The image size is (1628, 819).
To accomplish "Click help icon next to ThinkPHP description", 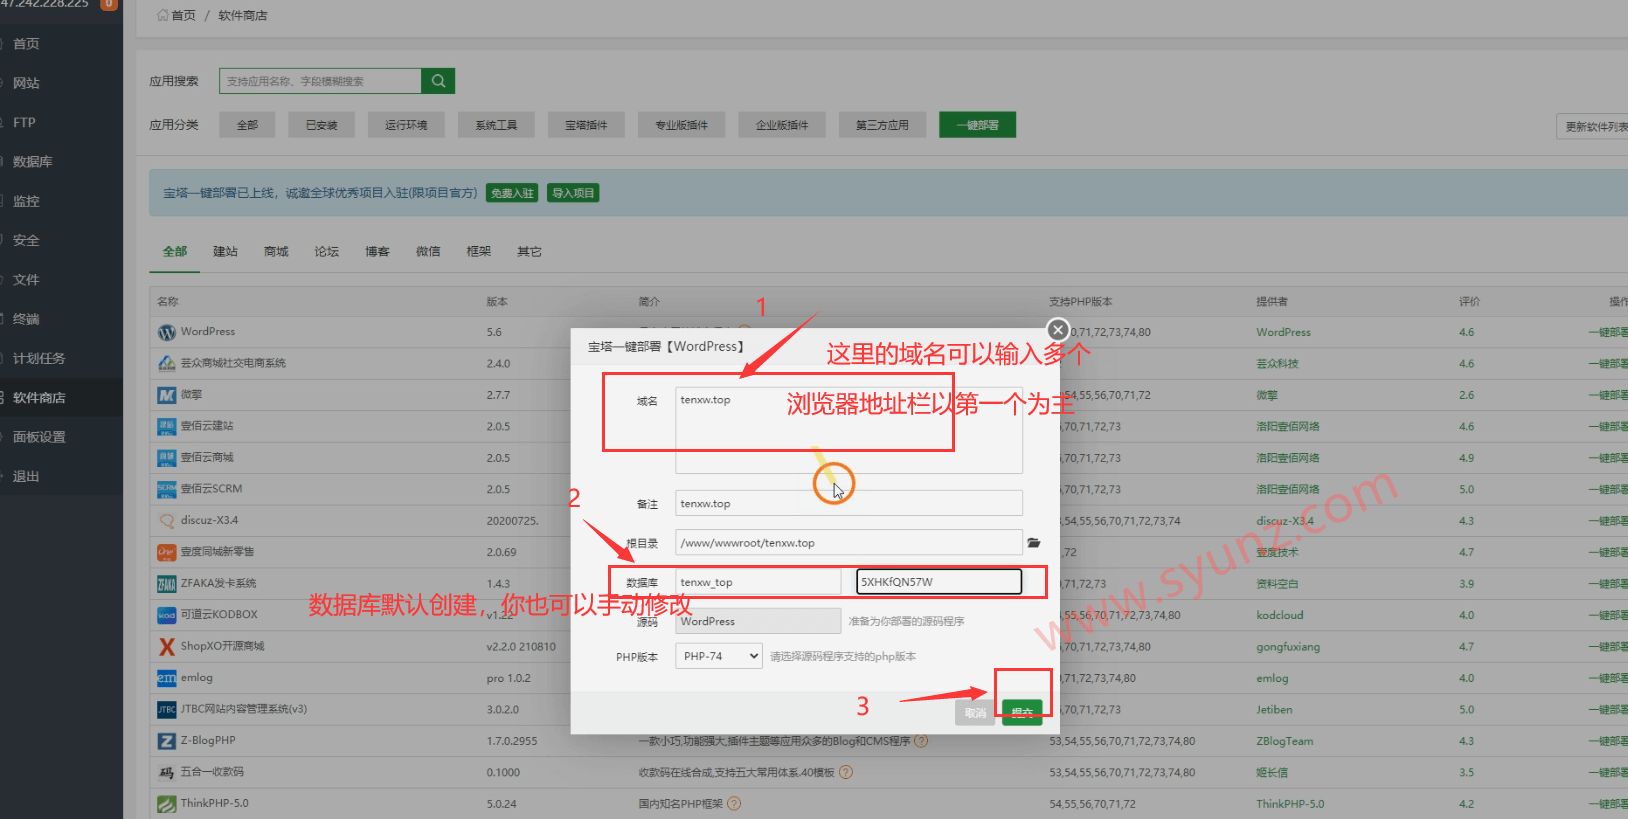I will [x=734, y=803].
